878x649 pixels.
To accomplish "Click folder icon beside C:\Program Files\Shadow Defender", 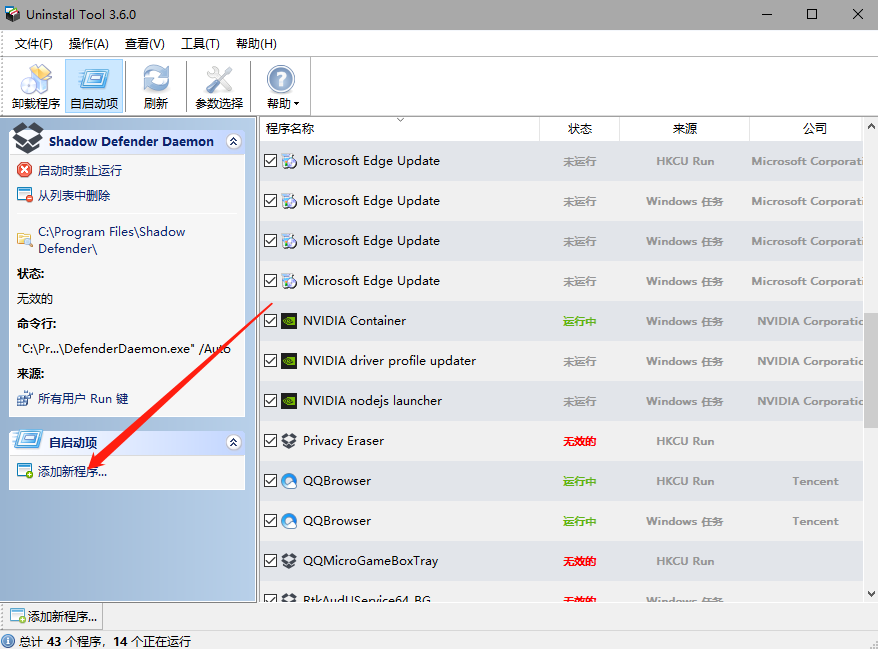I will point(25,240).
